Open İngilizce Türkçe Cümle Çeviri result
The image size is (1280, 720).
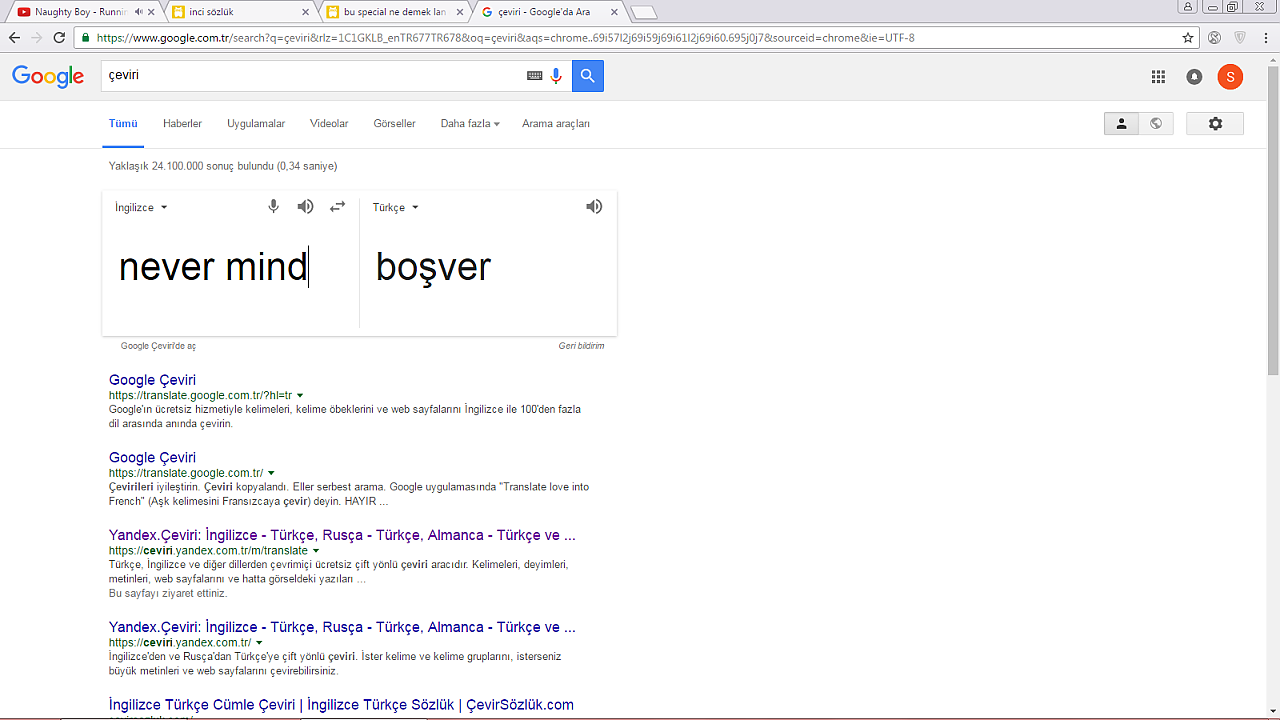click(341, 705)
